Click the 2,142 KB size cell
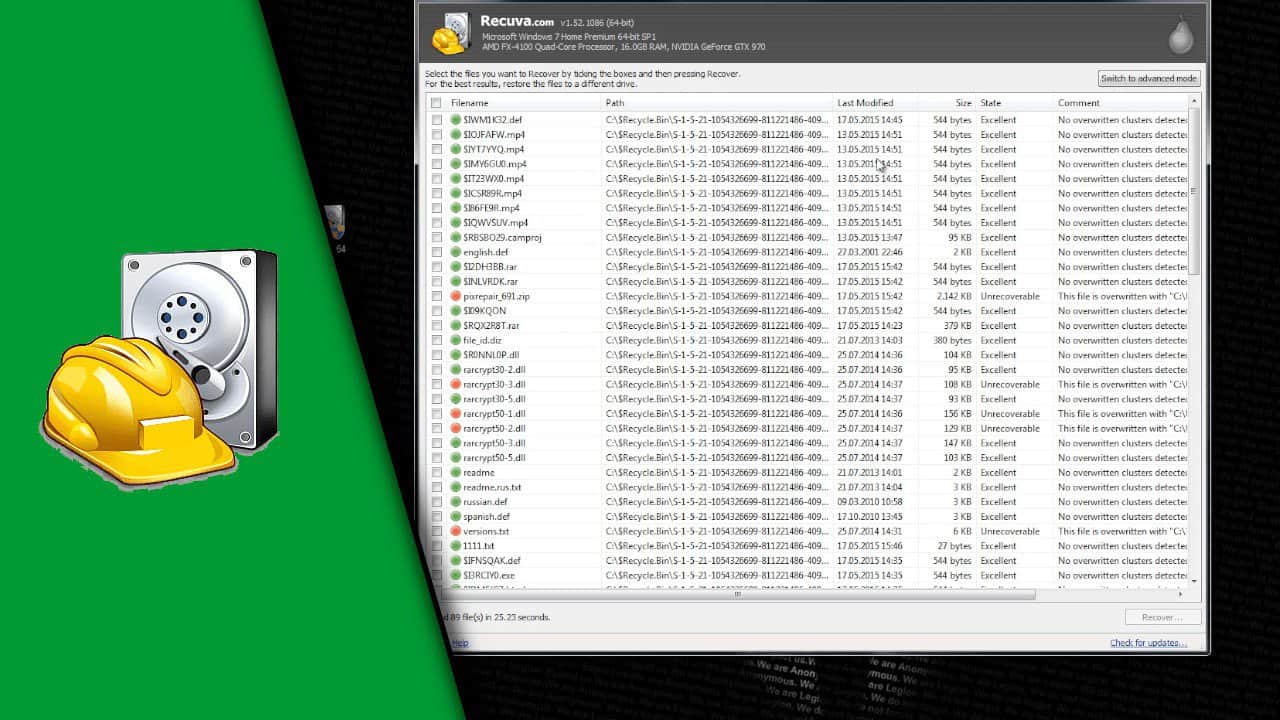Screen dimensions: 1280x720 tap(954, 296)
